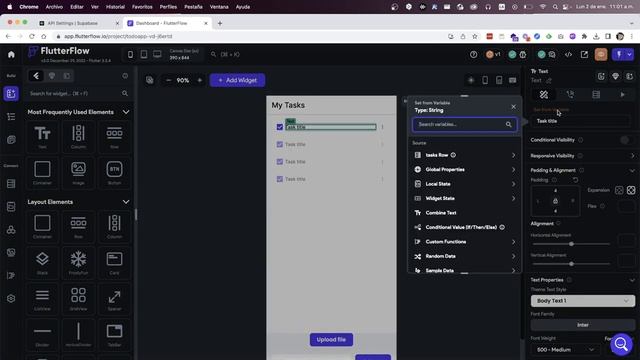Open the Body Text 1 style dropdown
640x360 pixels.
click(583, 301)
